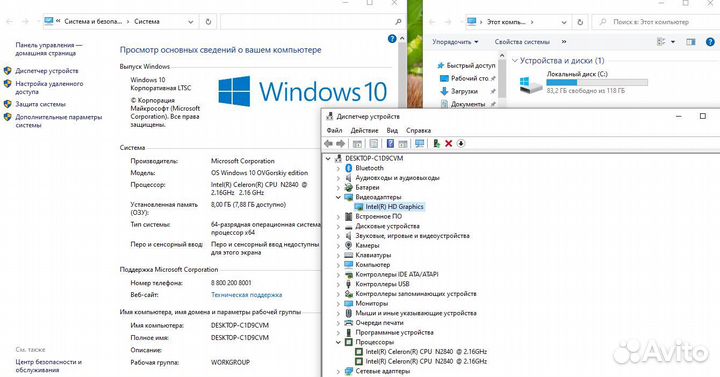Open view options dropdown arrow in Explorer toolbar
720x377 pixels.
point(673,42)
